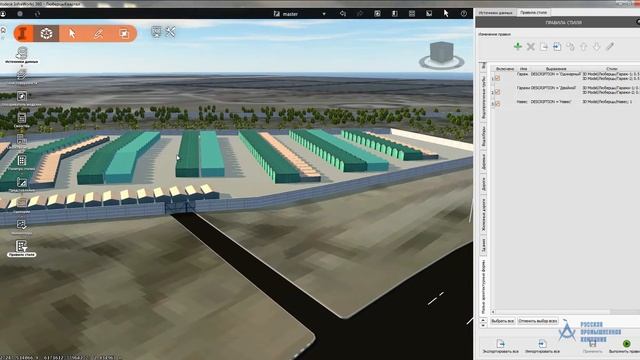Image resolution: width=640 pixels, height=360 pixels.
Task: Select the build and manage model tool group
Action: coord(47,33)
